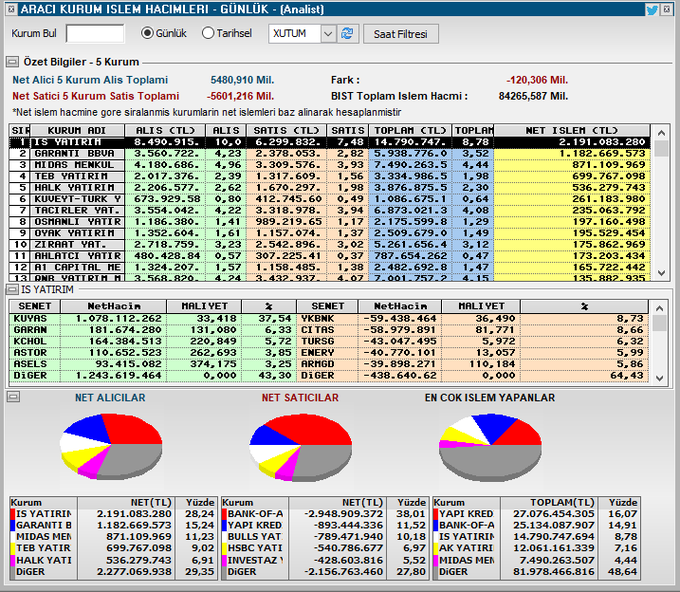Select the TACIRLER YAT. row
The height and width of the screenshot is (592, 680).
[330, 210]
